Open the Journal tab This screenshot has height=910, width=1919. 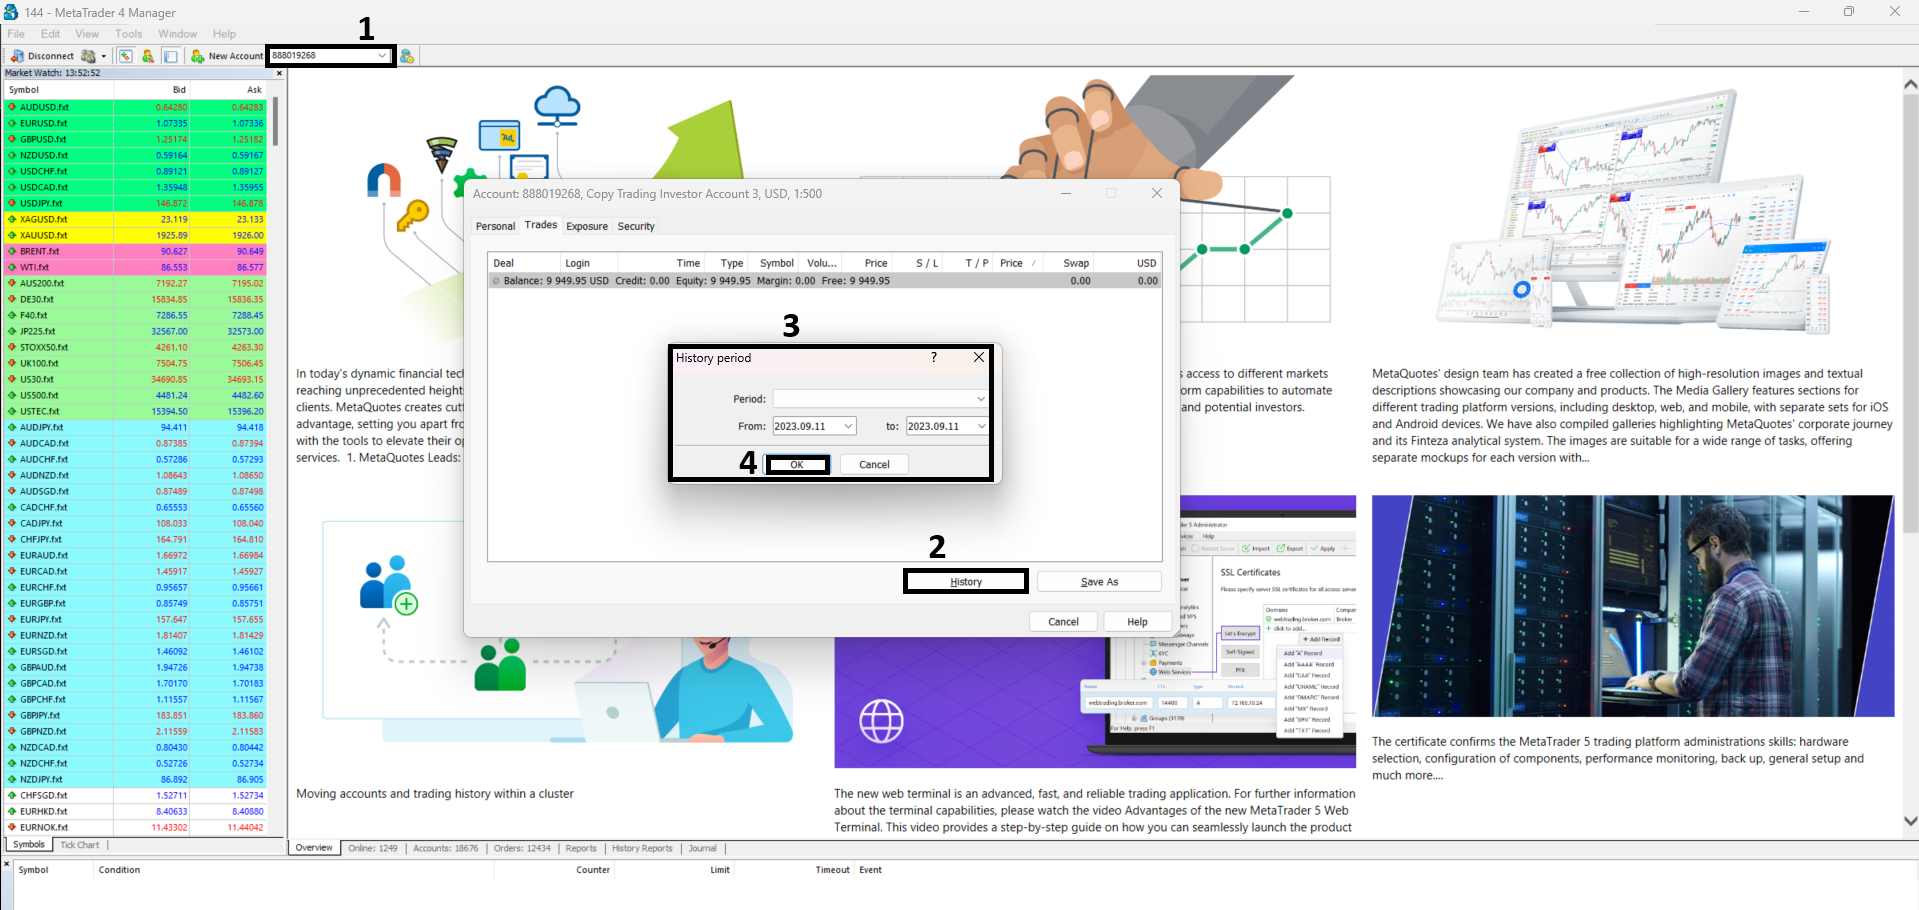tap(703, 848)
